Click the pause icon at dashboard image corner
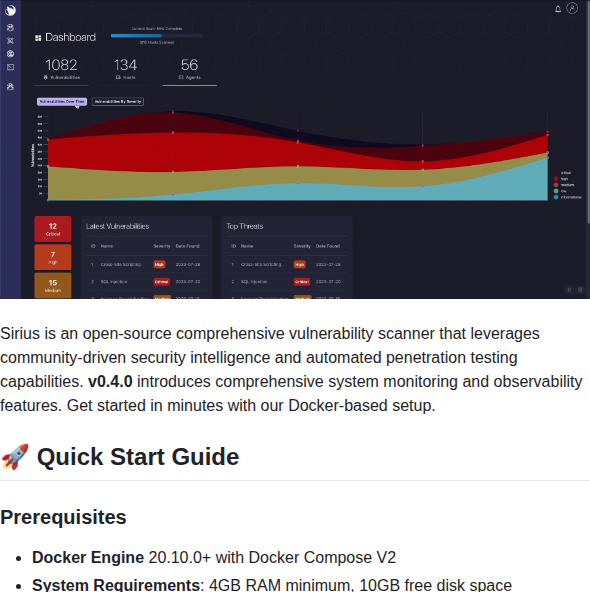The width and height of the screenshot is (590, 592). pos(569,290)
